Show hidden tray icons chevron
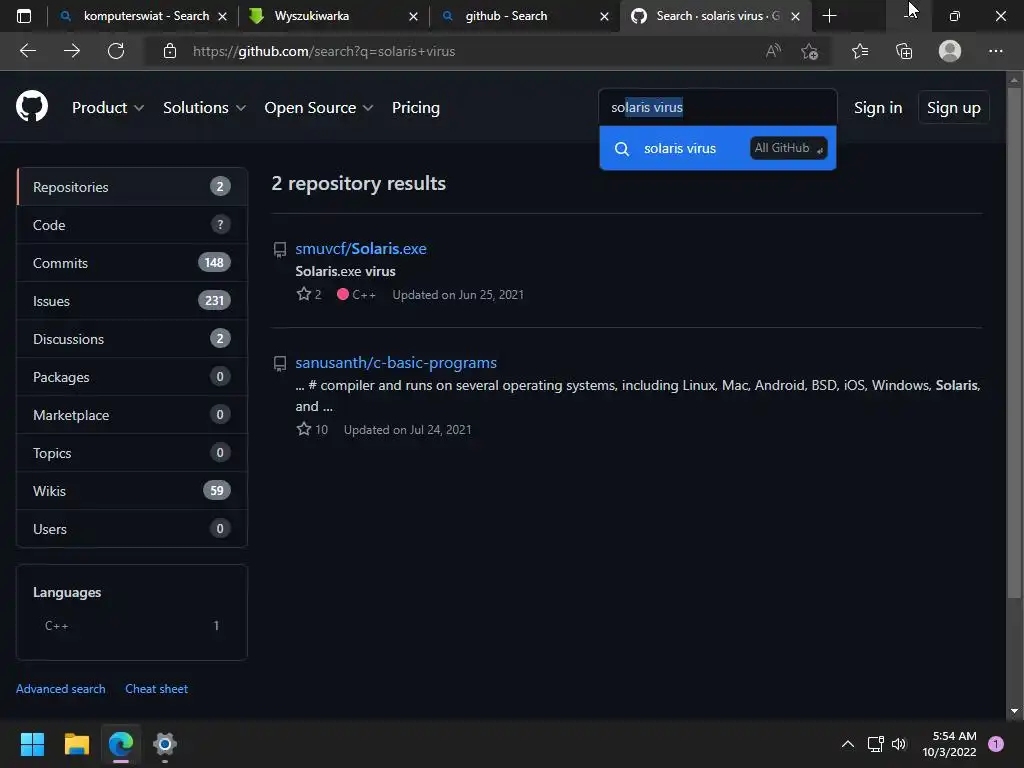 point(848,744)
